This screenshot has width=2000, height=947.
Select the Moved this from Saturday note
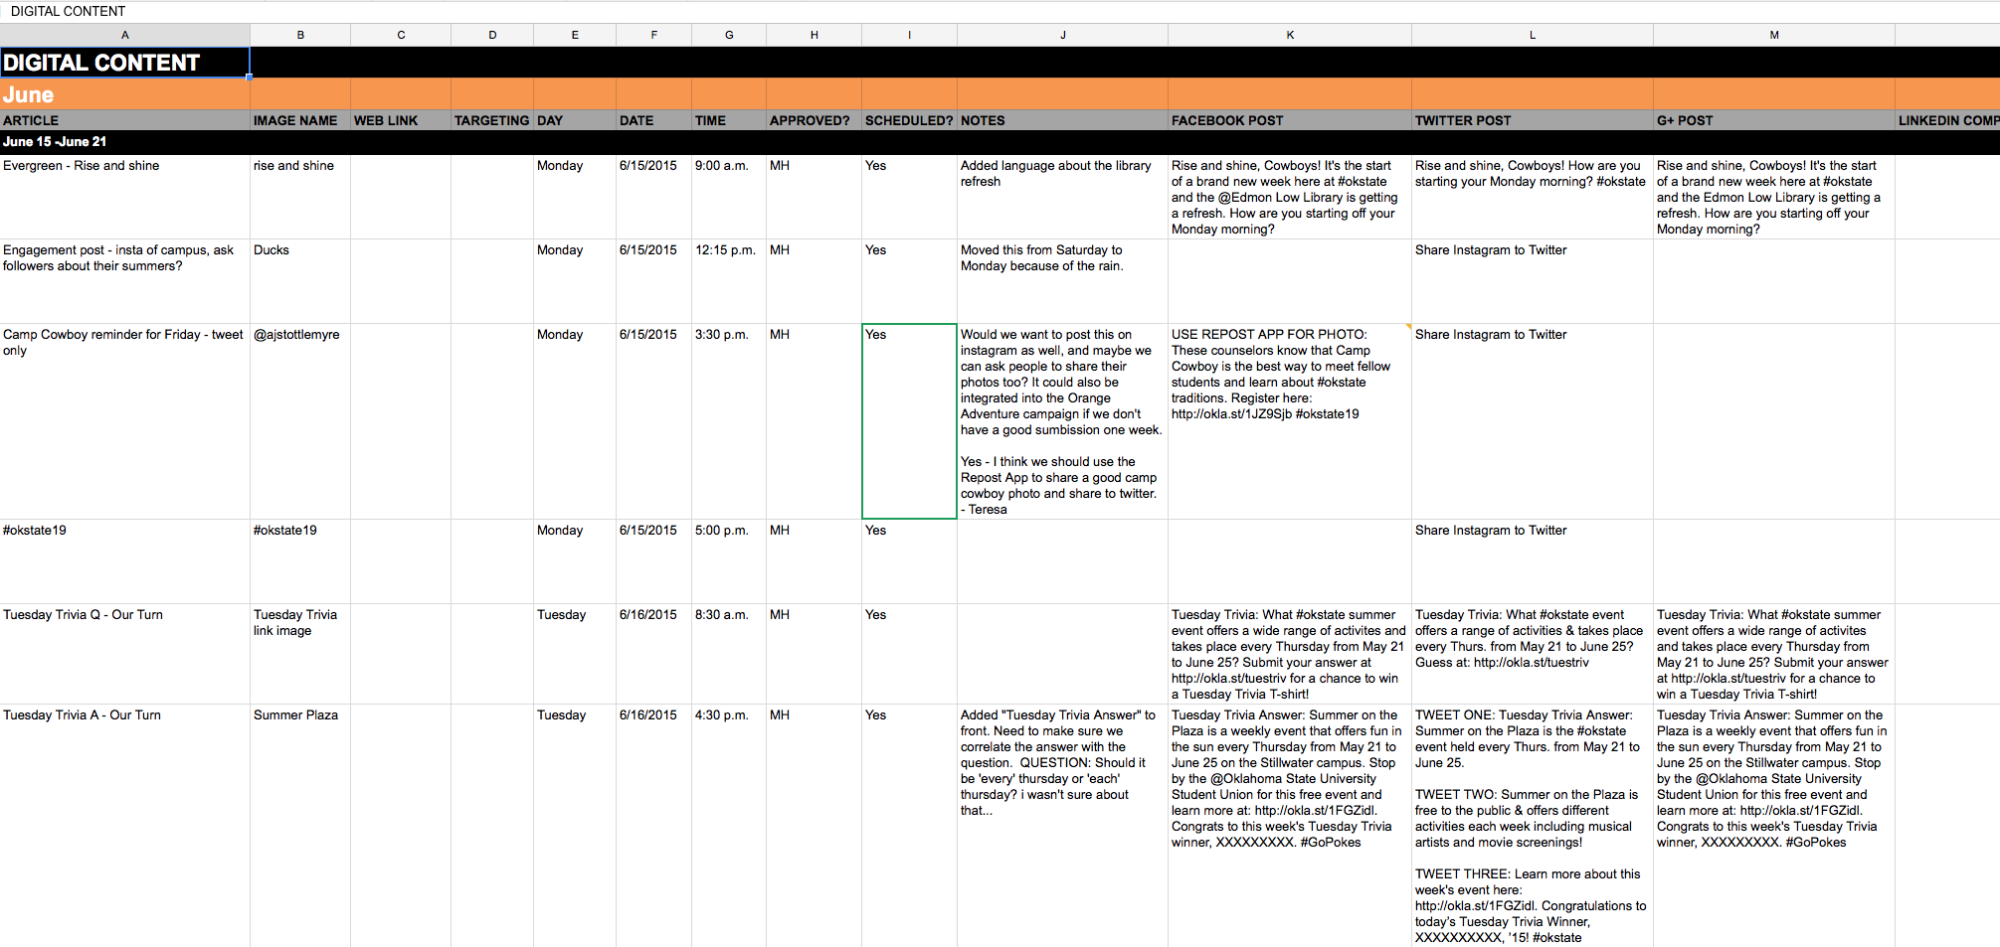pyautogui.click(x=1063, y=281)
